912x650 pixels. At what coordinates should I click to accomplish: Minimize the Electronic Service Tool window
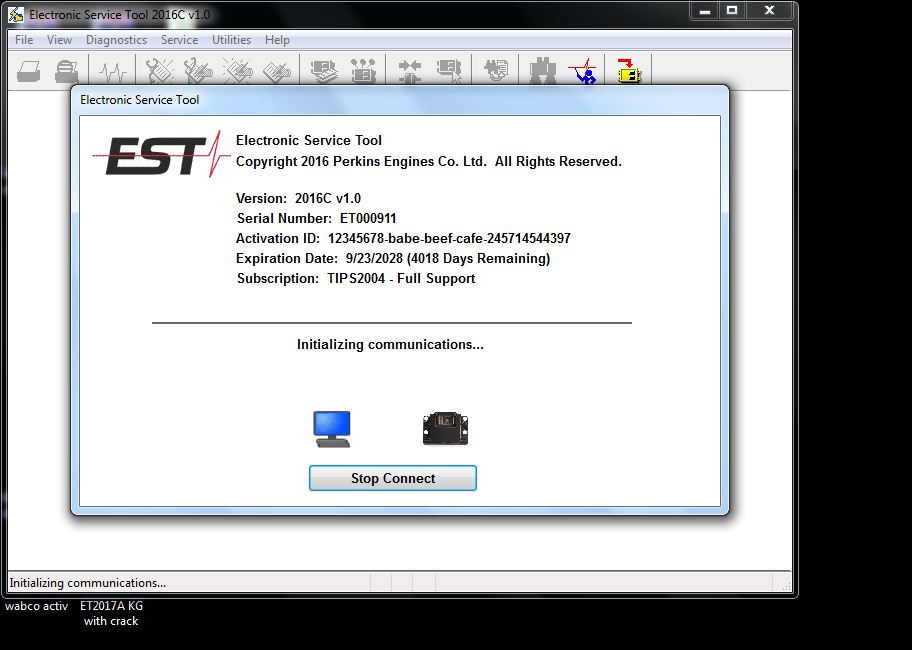point(705,11)
